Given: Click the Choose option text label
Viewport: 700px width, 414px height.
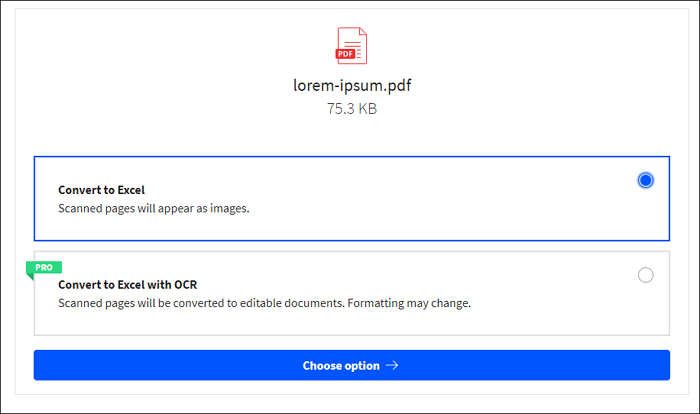Looking at the screenshot, I should pos(341,366).
